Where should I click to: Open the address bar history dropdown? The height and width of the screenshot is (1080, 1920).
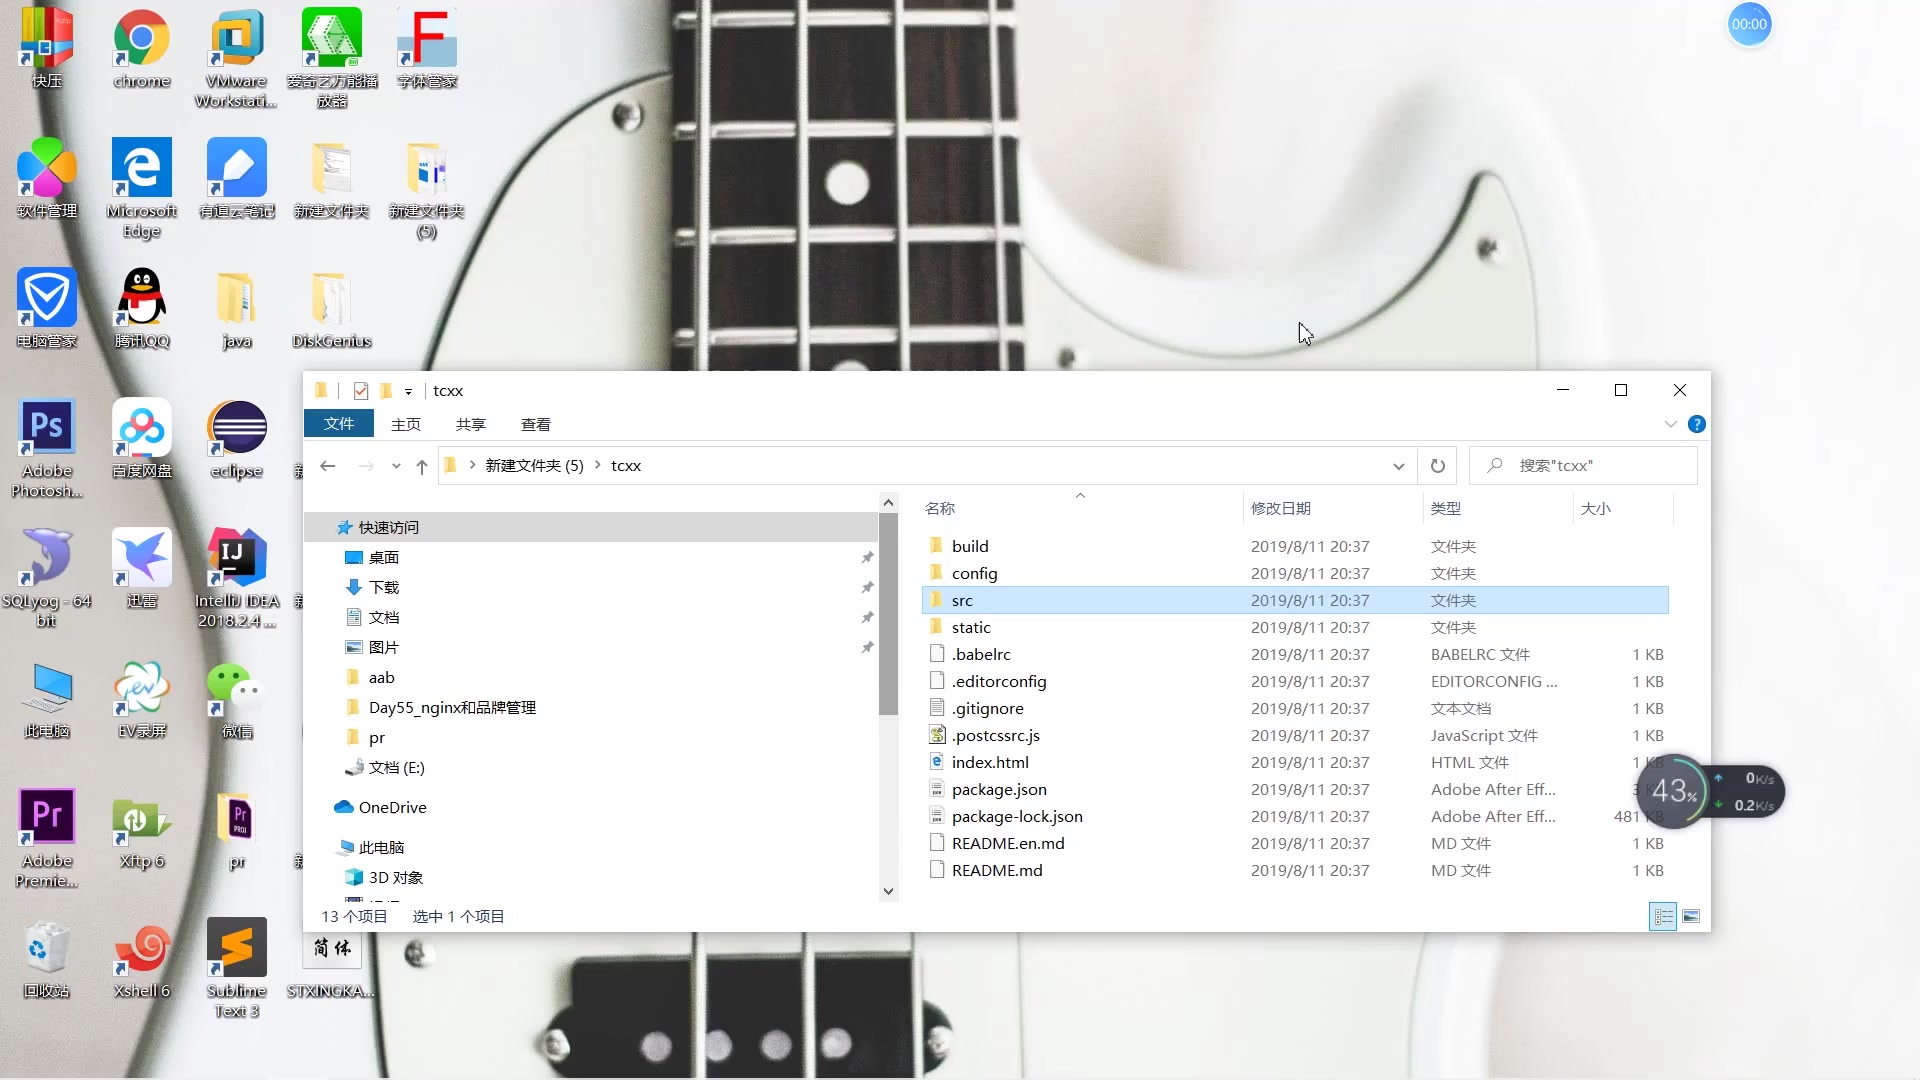tap(1398, 466)
